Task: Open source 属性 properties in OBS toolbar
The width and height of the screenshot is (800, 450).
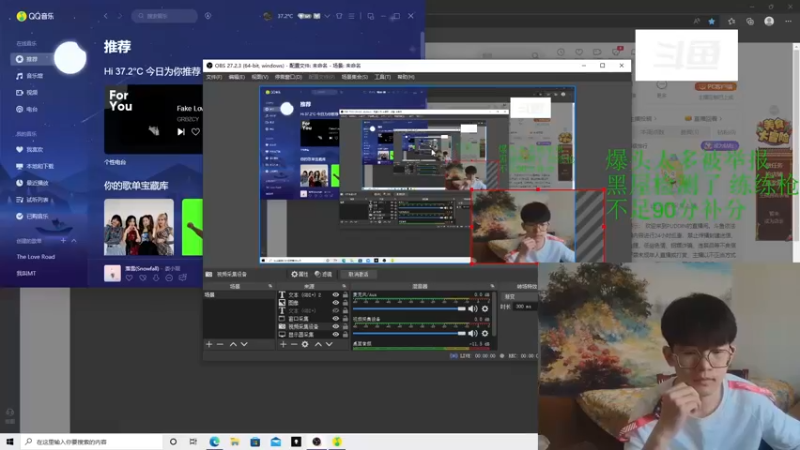Action: click(299, 274)
